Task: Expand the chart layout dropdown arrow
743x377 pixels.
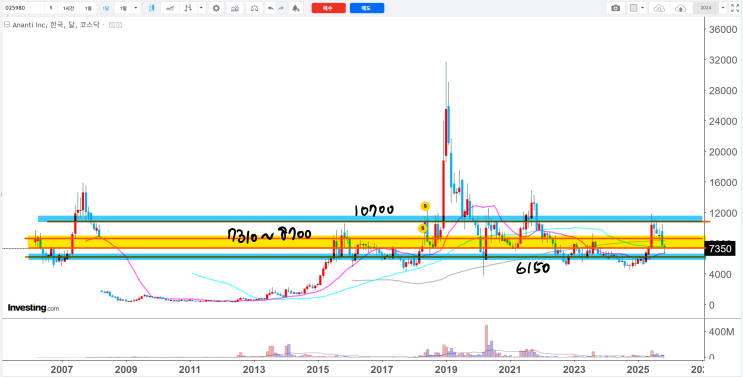Action: [643, 8]
